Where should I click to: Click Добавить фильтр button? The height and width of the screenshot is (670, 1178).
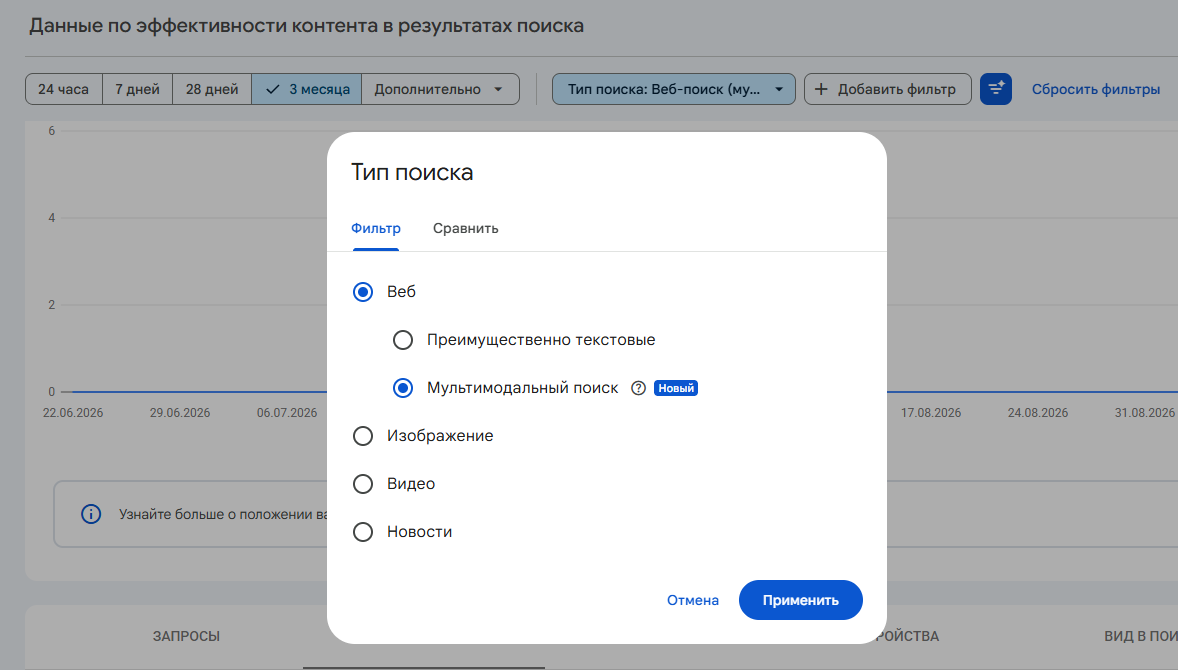(888, 89)
